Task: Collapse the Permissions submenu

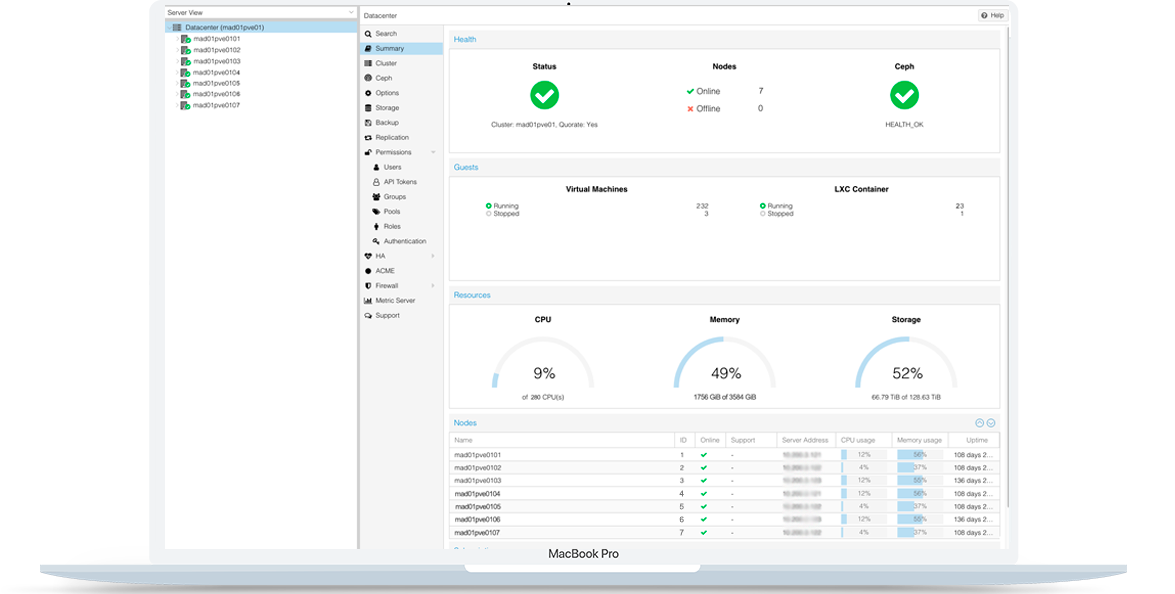Action: (433, 153)
